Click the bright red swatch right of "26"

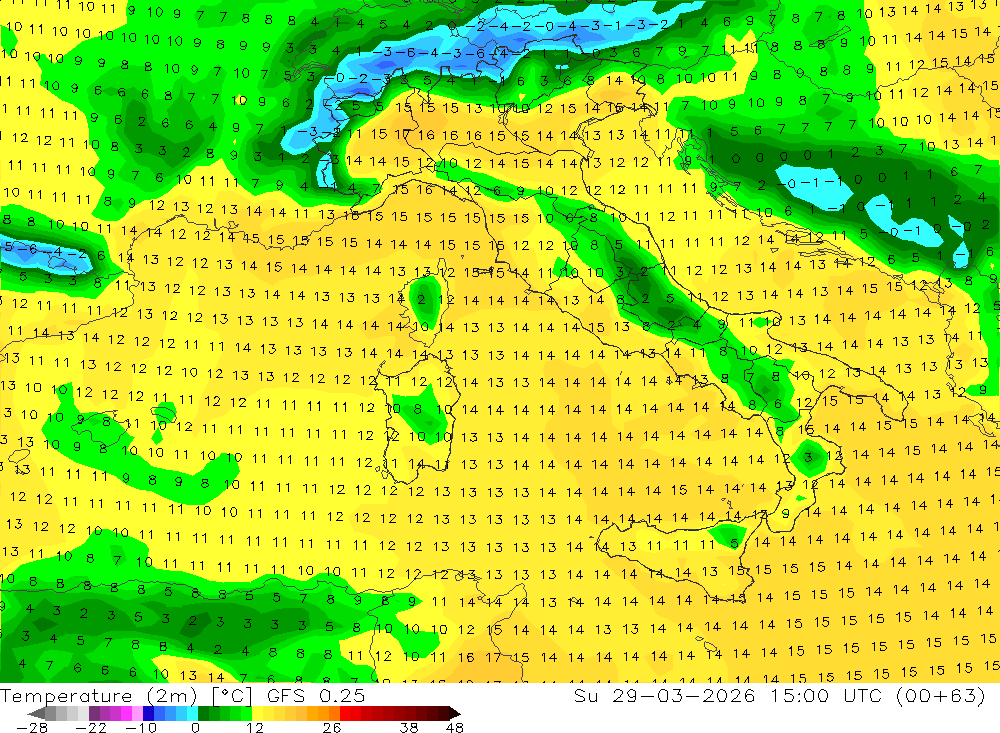click(x=345, y=713)
